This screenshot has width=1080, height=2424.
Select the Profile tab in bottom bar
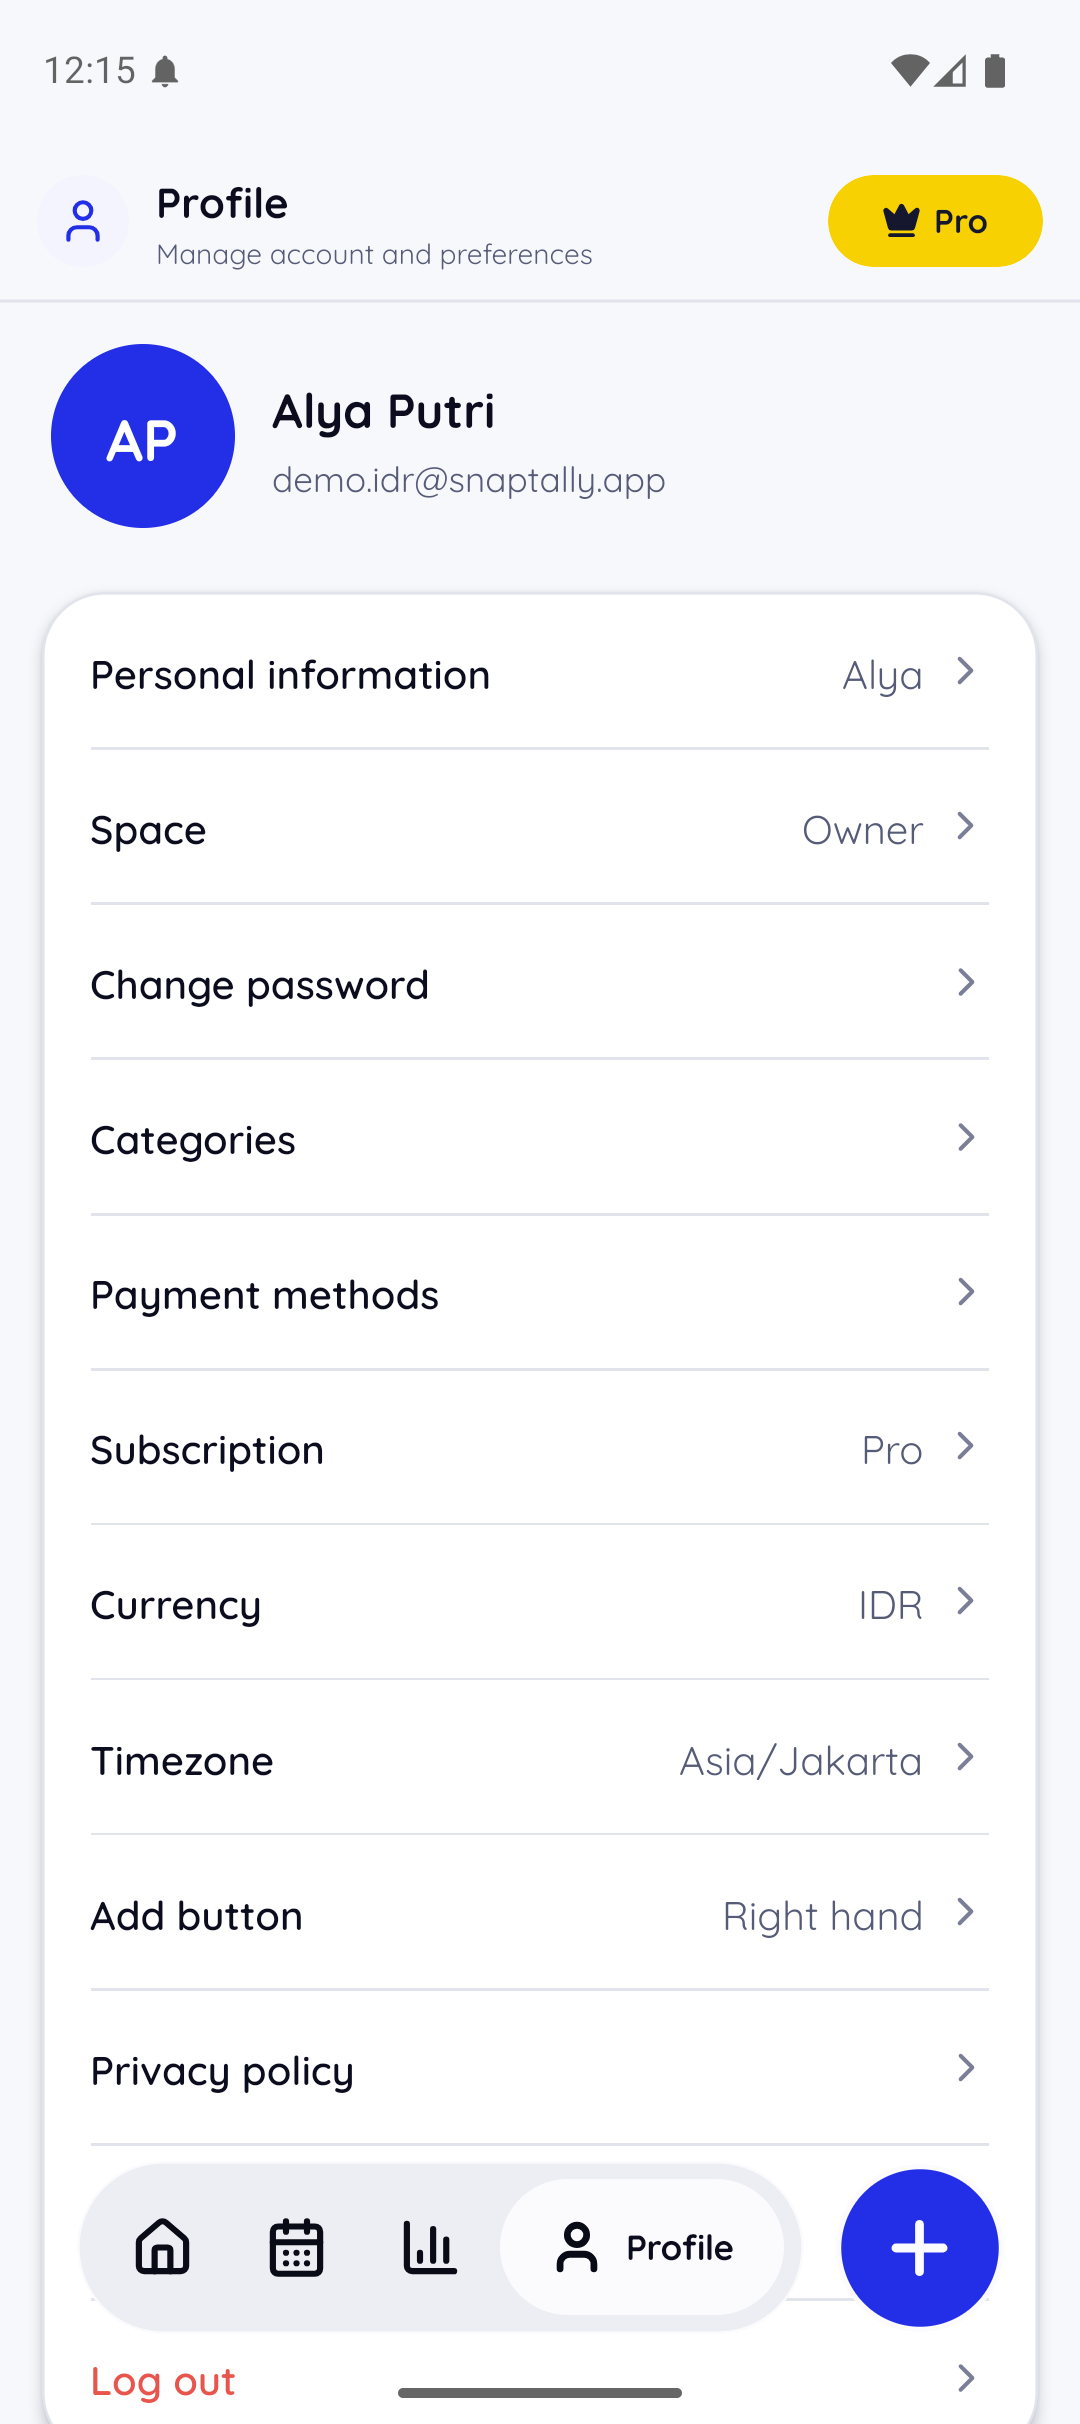point(642,2247)
